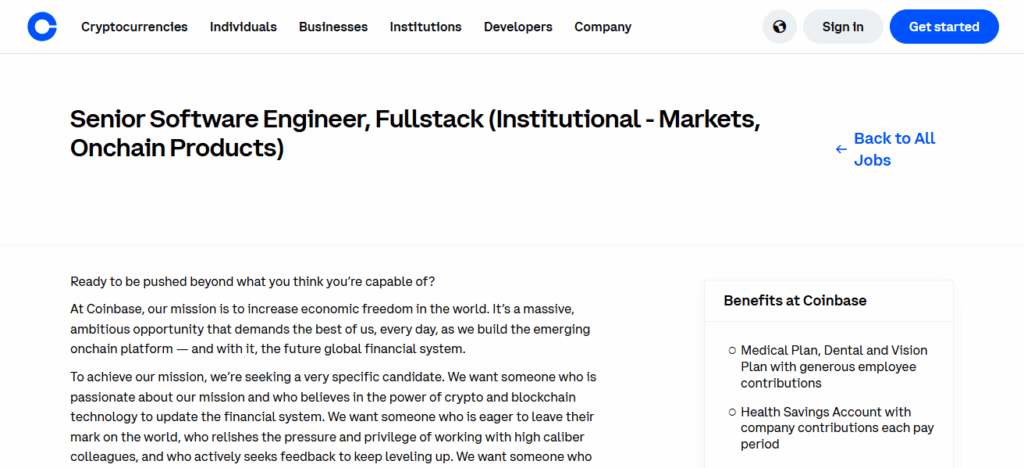Click the 'Ready to be pushed beyond' sentence
Image resolution: width=1024 pixels, height=468 pixels.
pyautogui.click(x=253, y=281)
